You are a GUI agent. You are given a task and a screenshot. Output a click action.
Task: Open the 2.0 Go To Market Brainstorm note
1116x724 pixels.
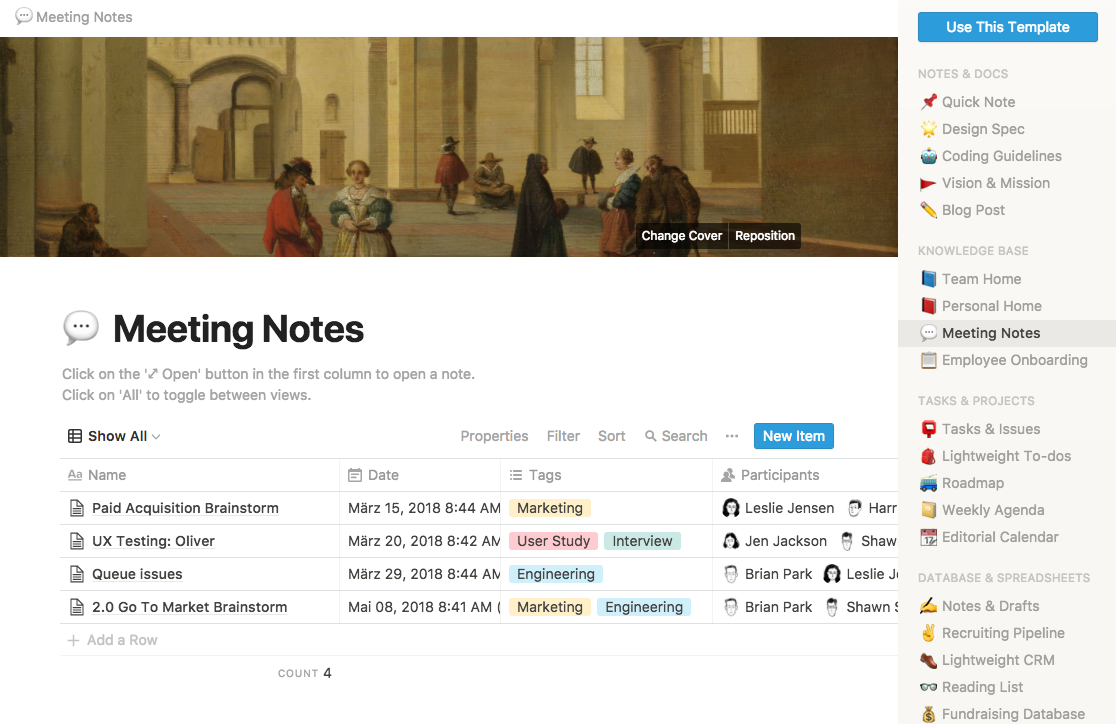tap(189, 607)
